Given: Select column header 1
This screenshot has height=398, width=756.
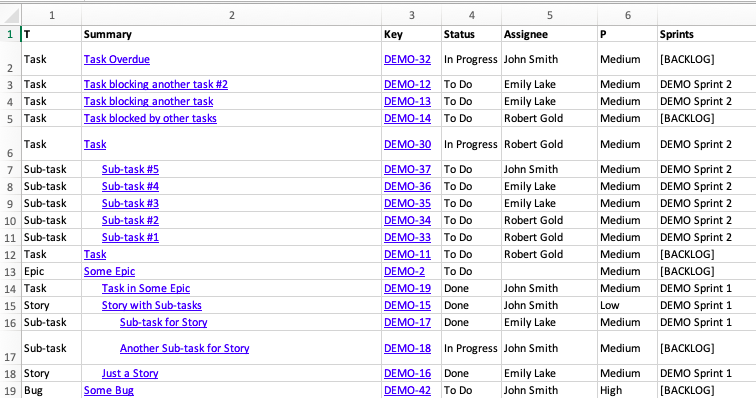Looking at the screenshot, I should click(x=52, y=15).
